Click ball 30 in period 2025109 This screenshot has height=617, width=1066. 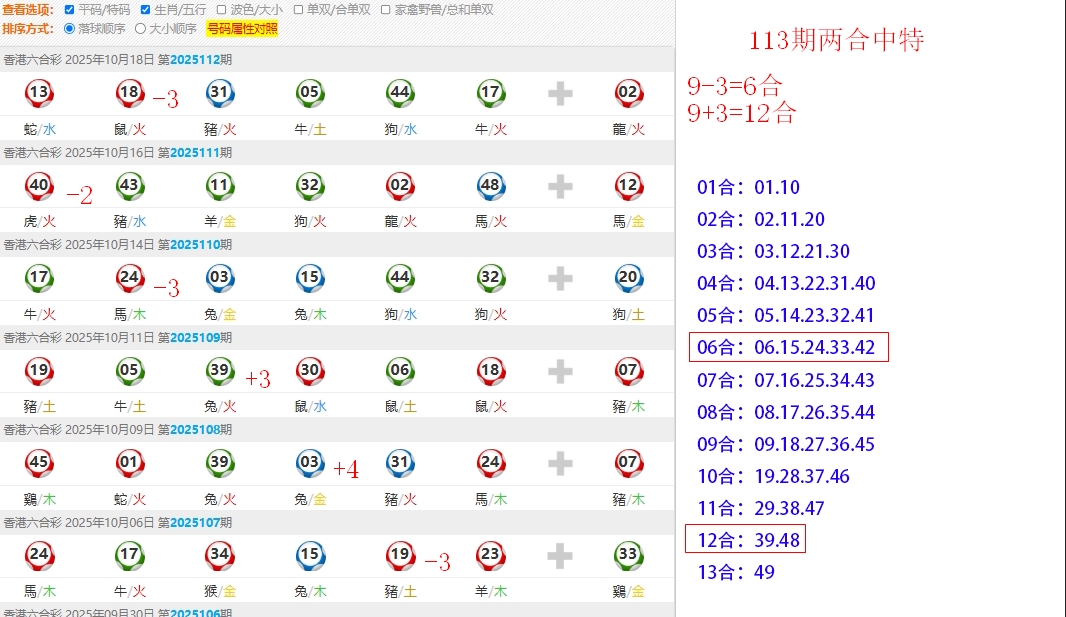tap(310, 371)
